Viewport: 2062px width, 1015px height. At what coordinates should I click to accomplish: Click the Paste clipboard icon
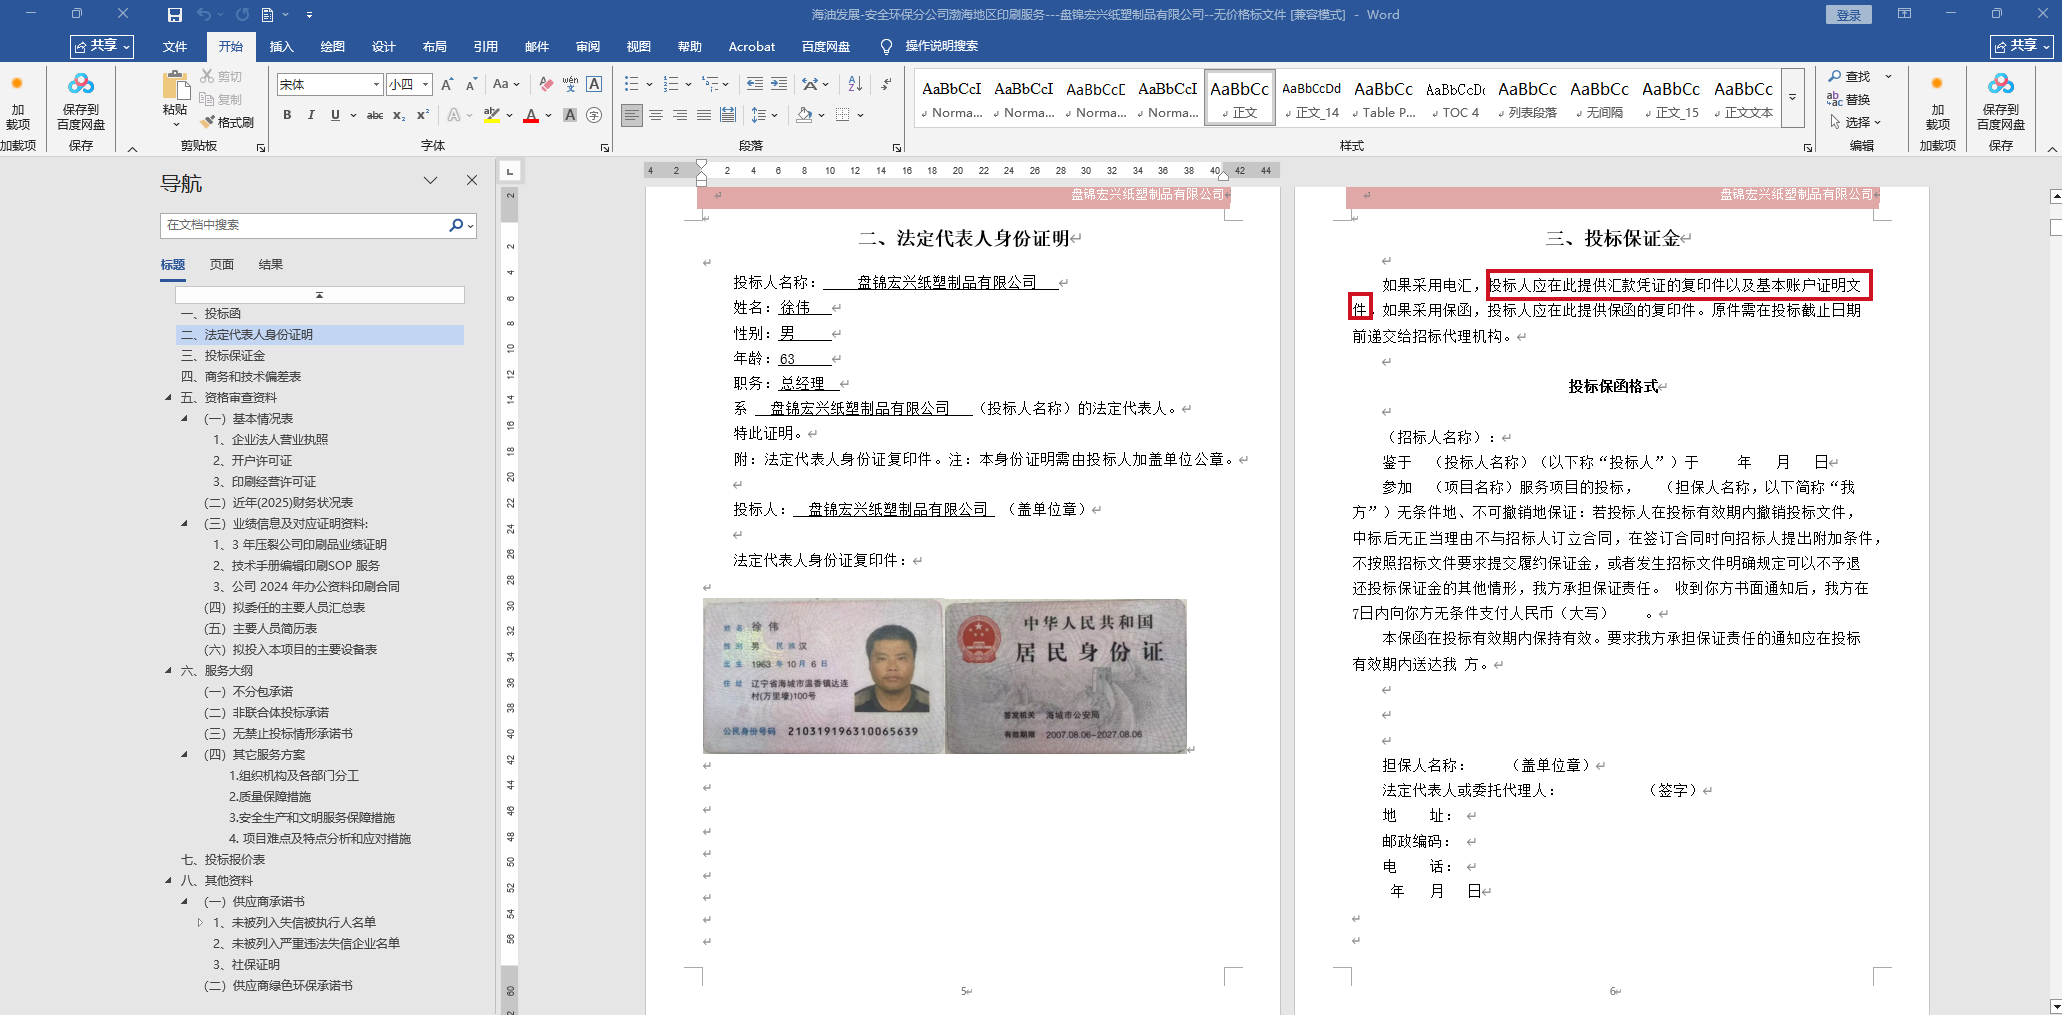[176, 86]
